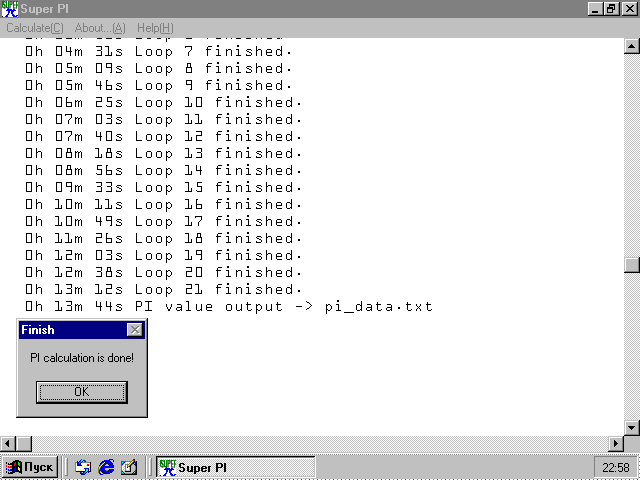This screenshot has width=640, height=480.
Task: Select the Super PI taskbar button
Action: coord(236,467)
